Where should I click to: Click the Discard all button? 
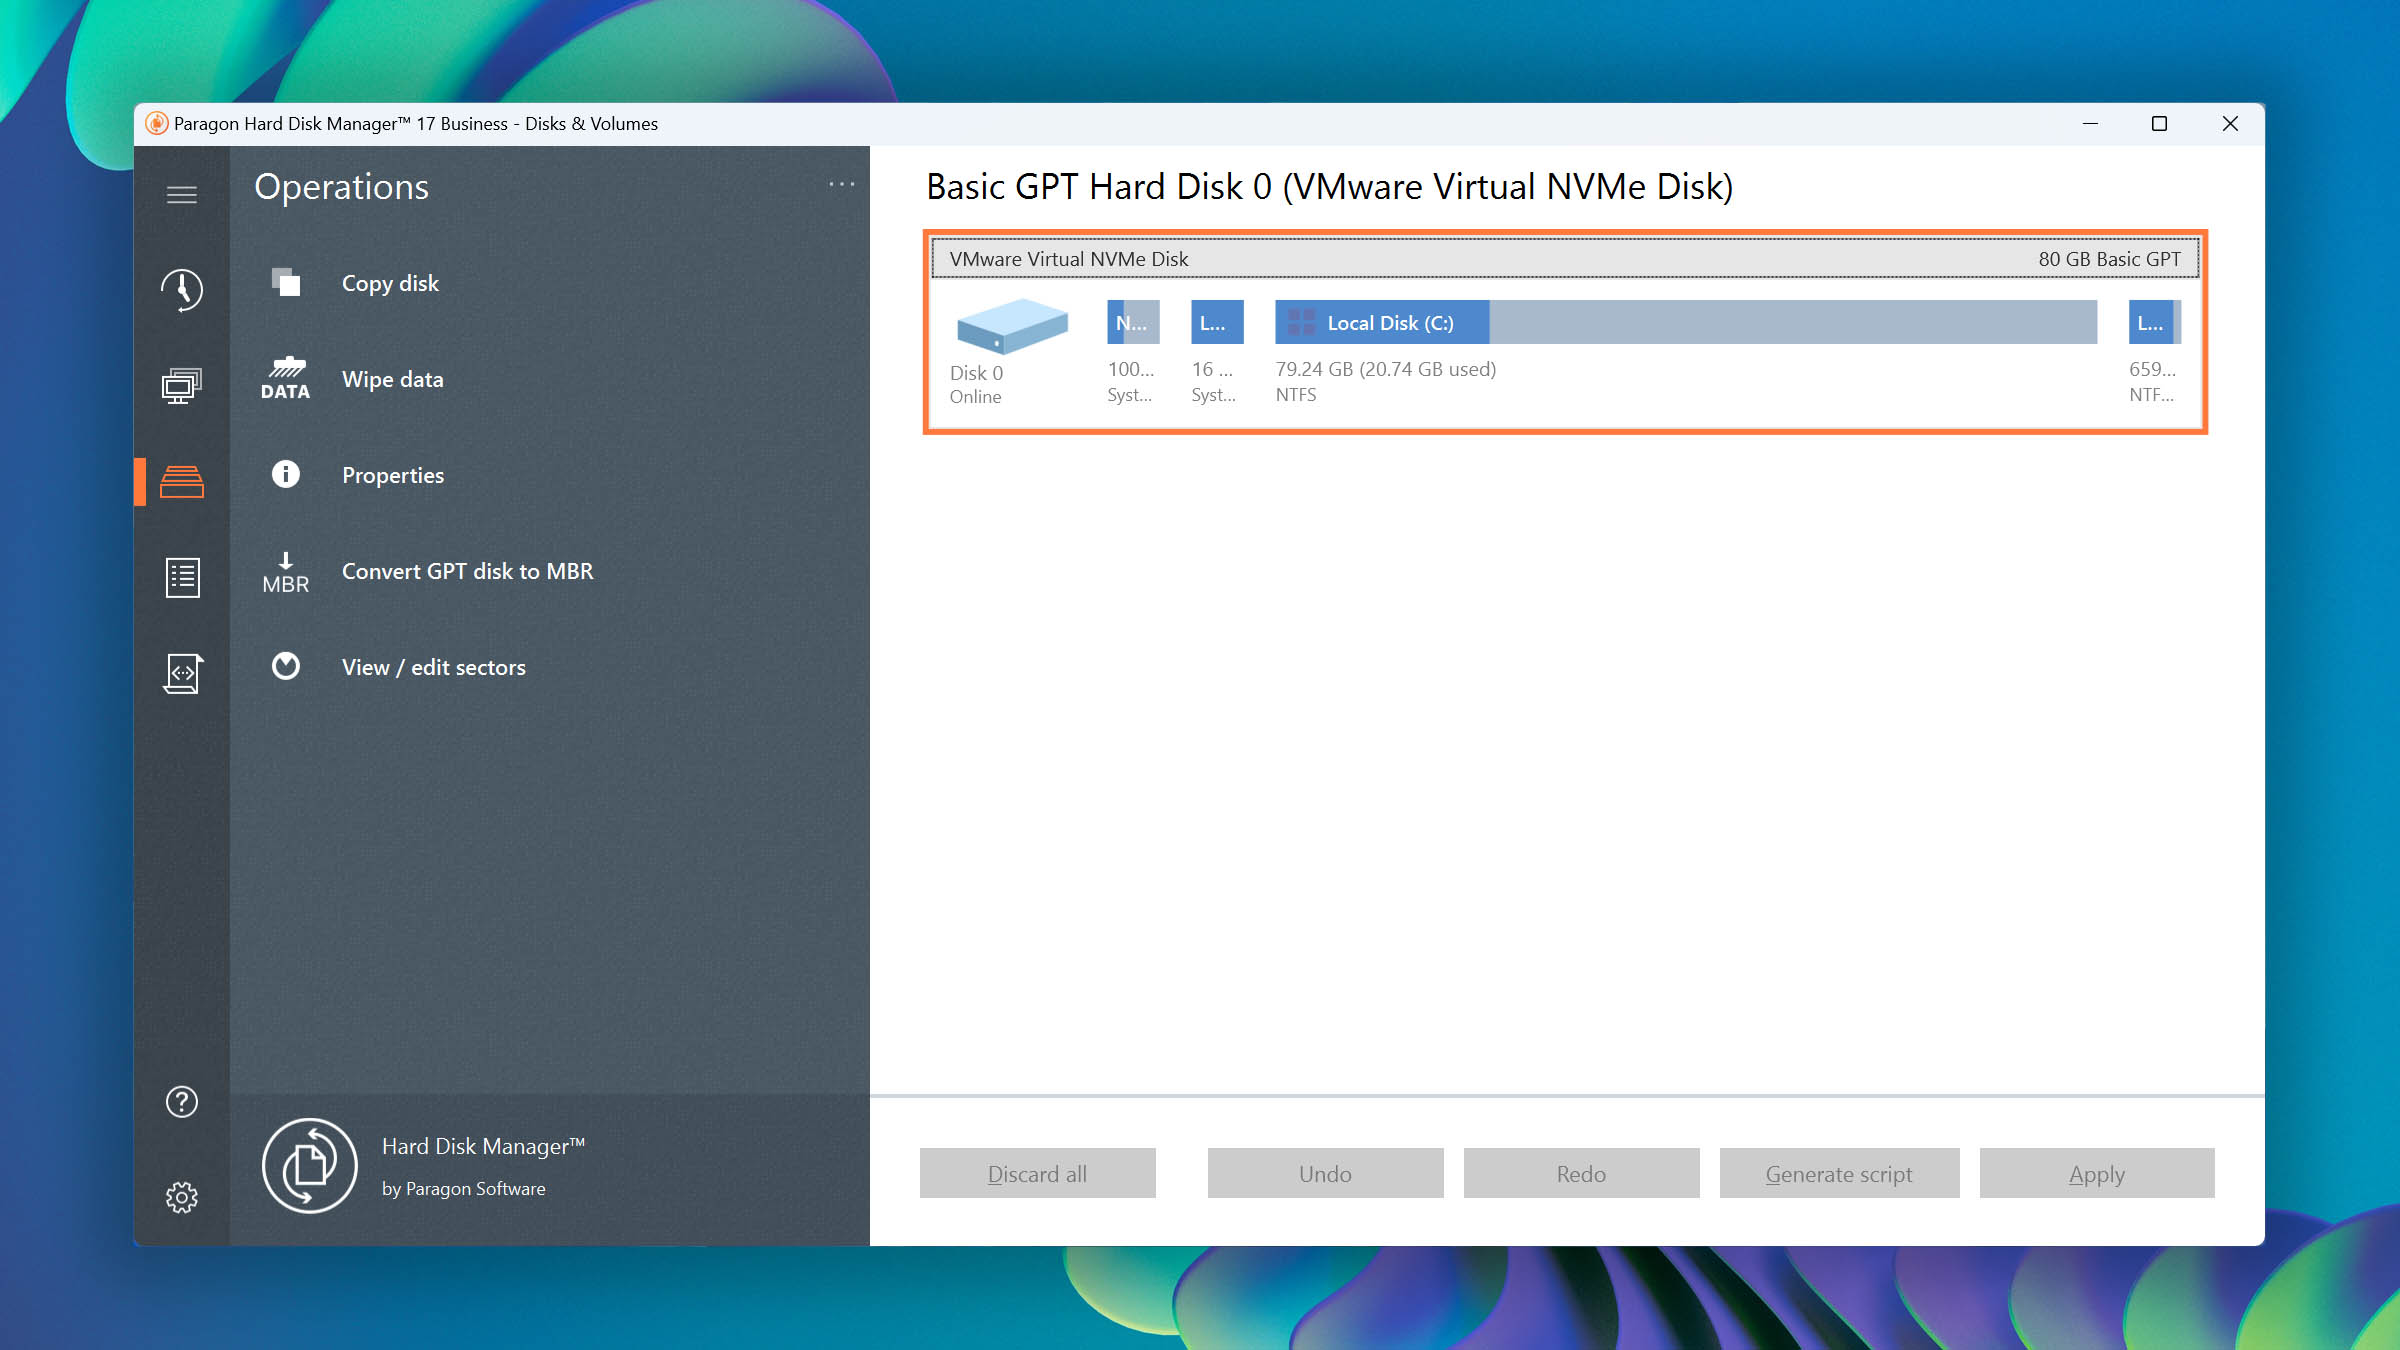[x=1037, y=1174]
